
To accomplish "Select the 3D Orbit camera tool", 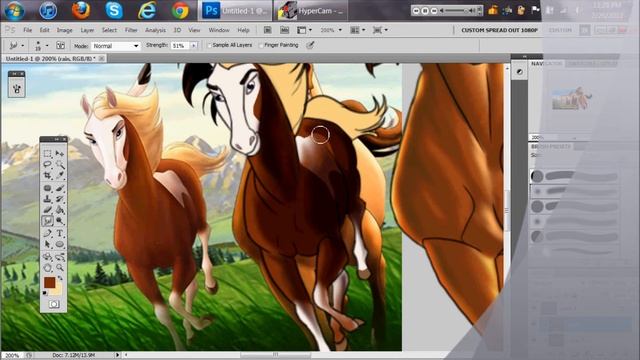I will 60,257.
